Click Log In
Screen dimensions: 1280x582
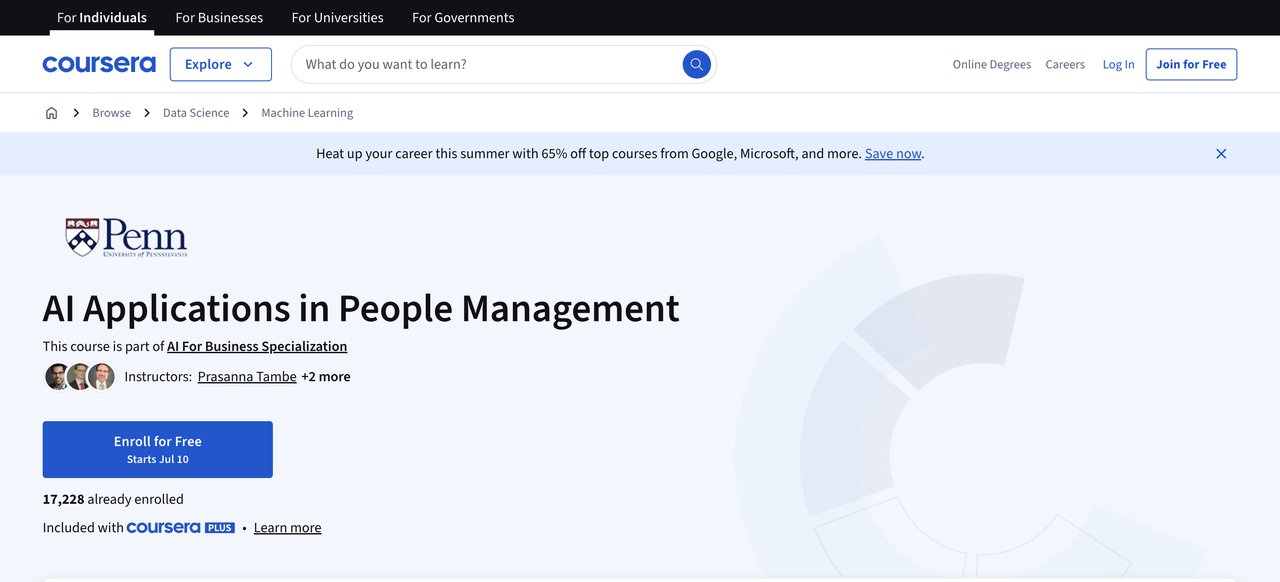pyautogui.click(x=1118, y=64)
